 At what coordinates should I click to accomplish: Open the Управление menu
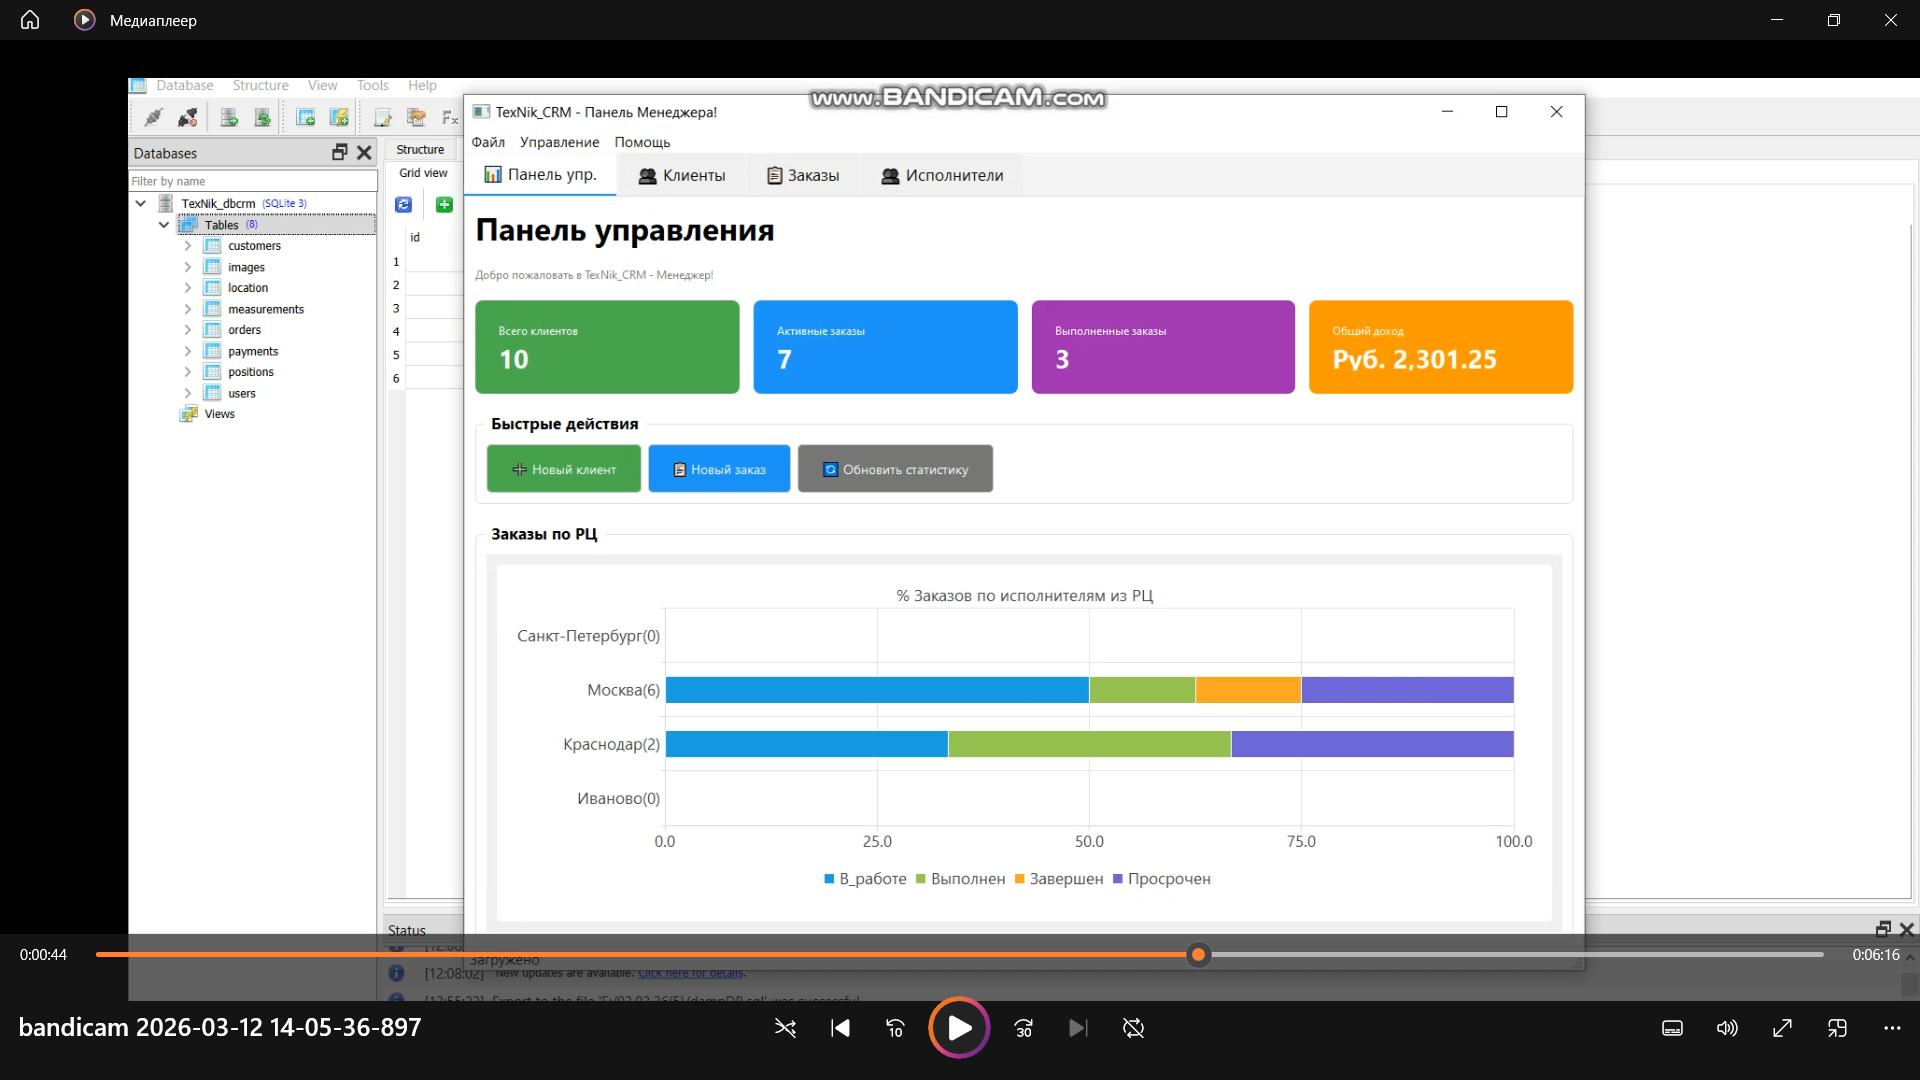[x=559, y=142]
